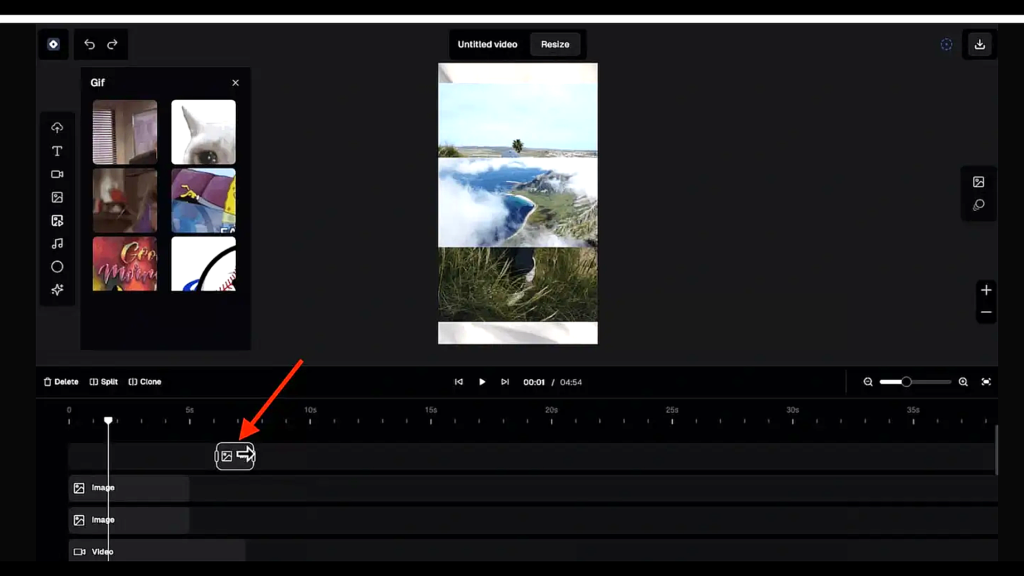Open the upload media panel
1024x576 pixels.
(x=57, y=128)
